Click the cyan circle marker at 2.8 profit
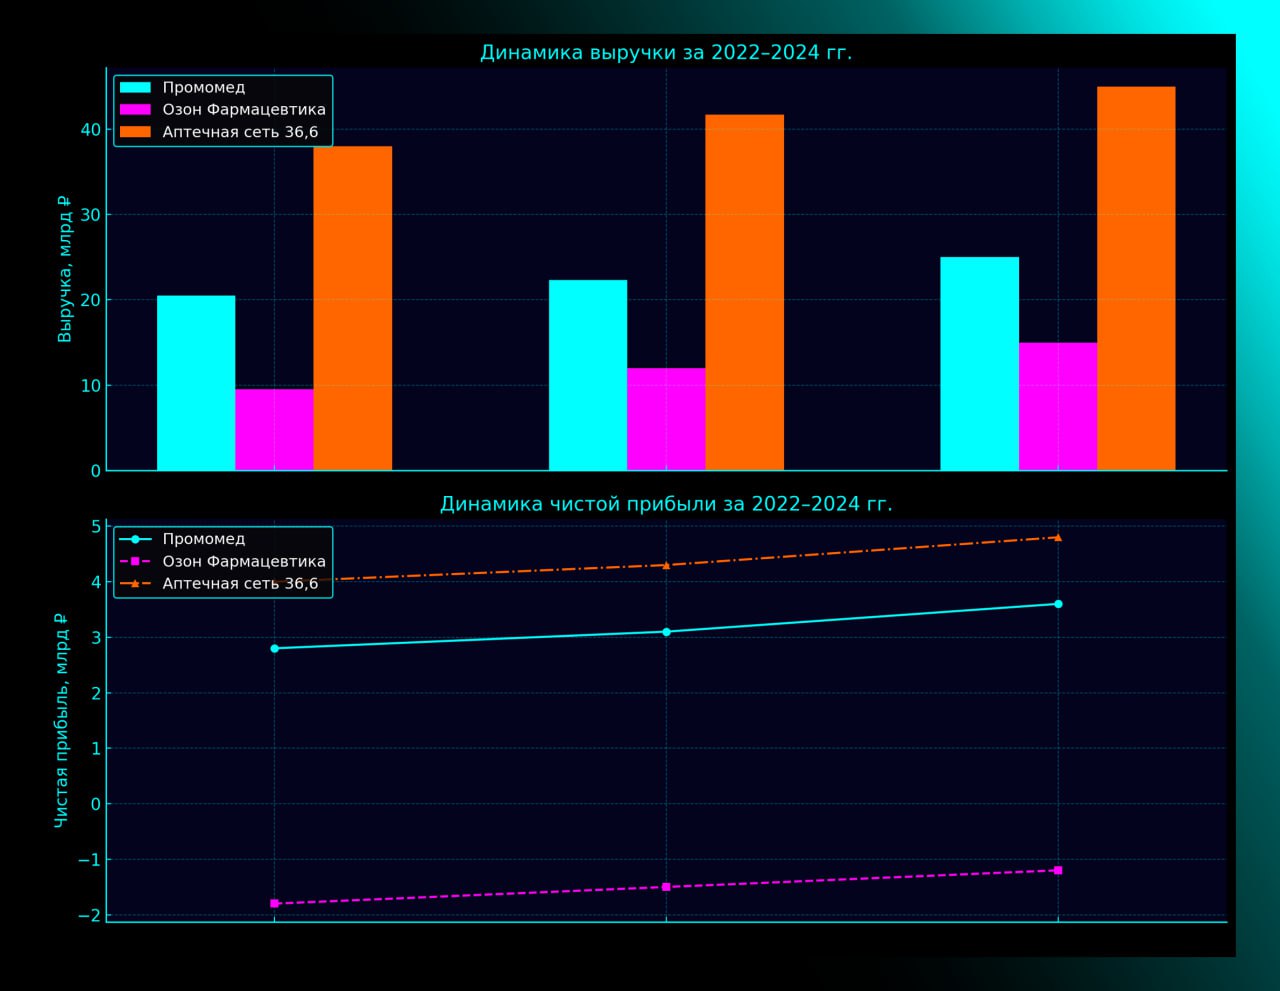Image resolution: width=1280 pixels, height=991 pixels. tap(274, 648)
